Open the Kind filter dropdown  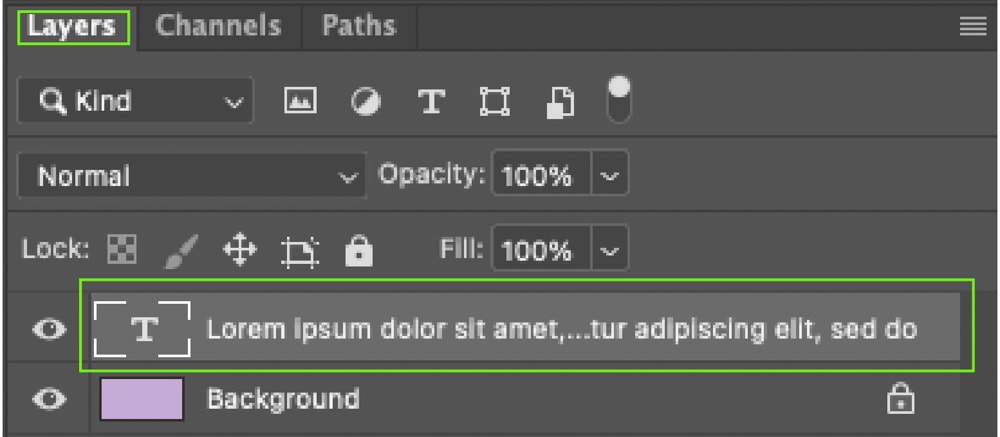tap(135, 101)
